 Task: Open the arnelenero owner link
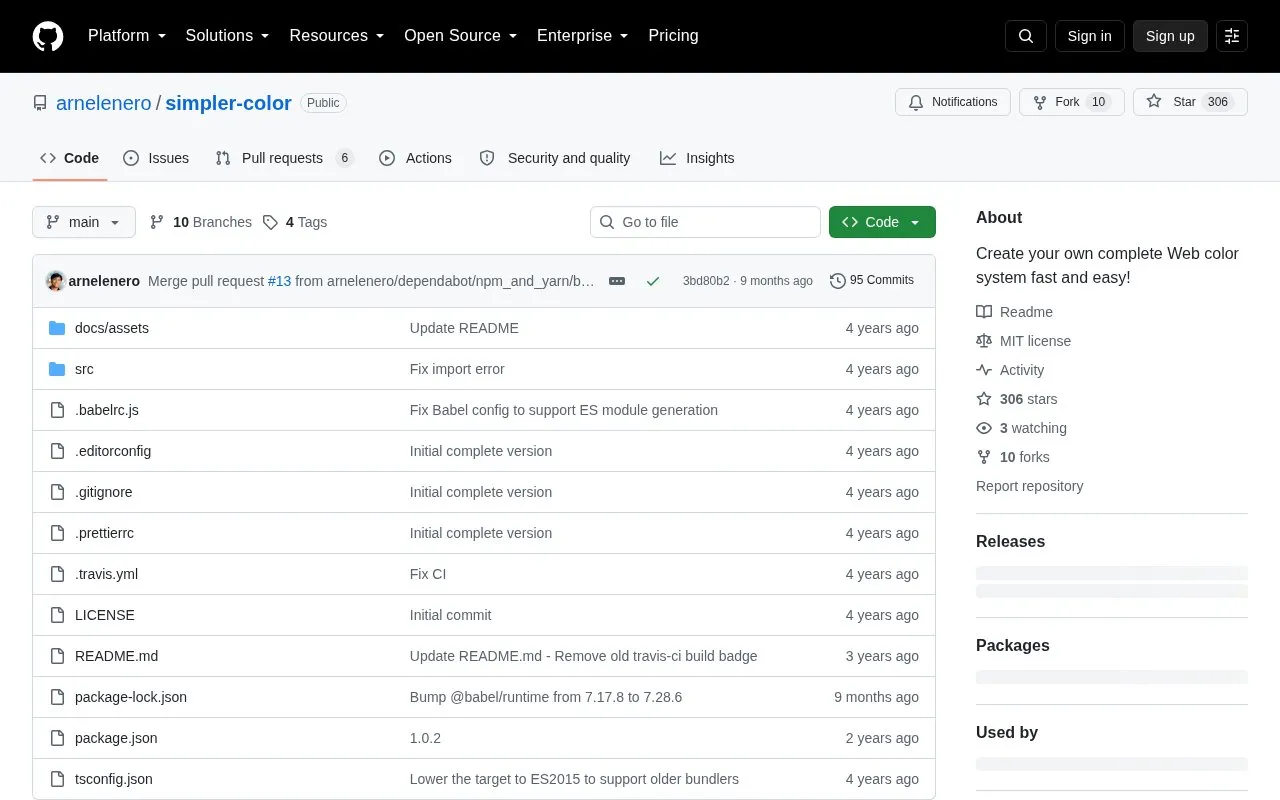104,103
